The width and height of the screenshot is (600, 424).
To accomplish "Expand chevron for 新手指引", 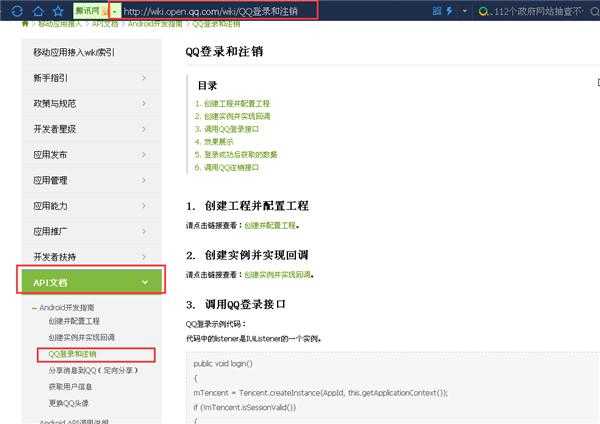I will tap(144, 78).
